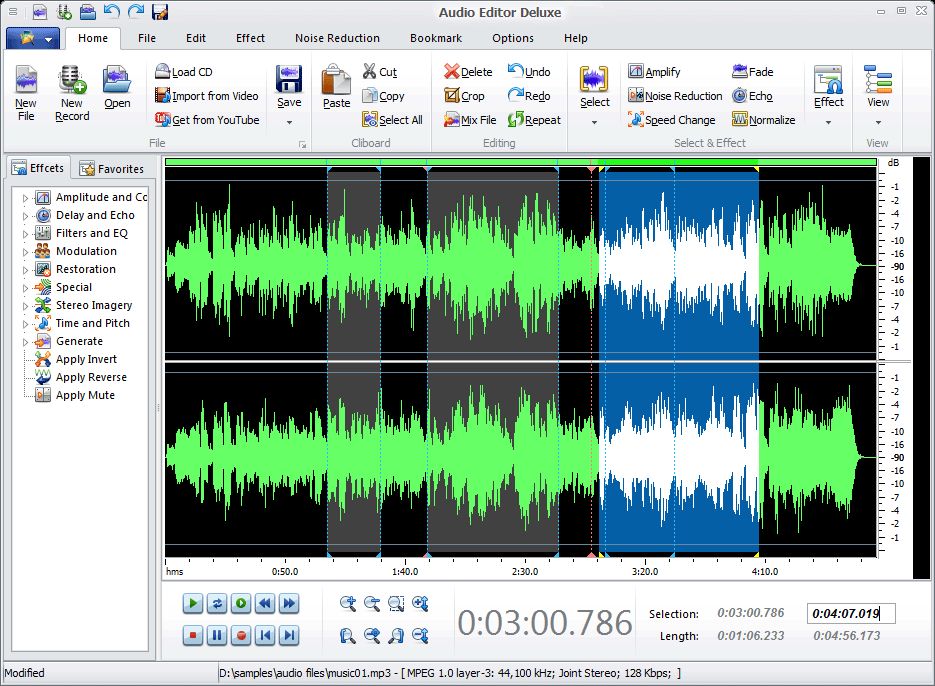Click the fast forward button

click(x=289, y=603)
